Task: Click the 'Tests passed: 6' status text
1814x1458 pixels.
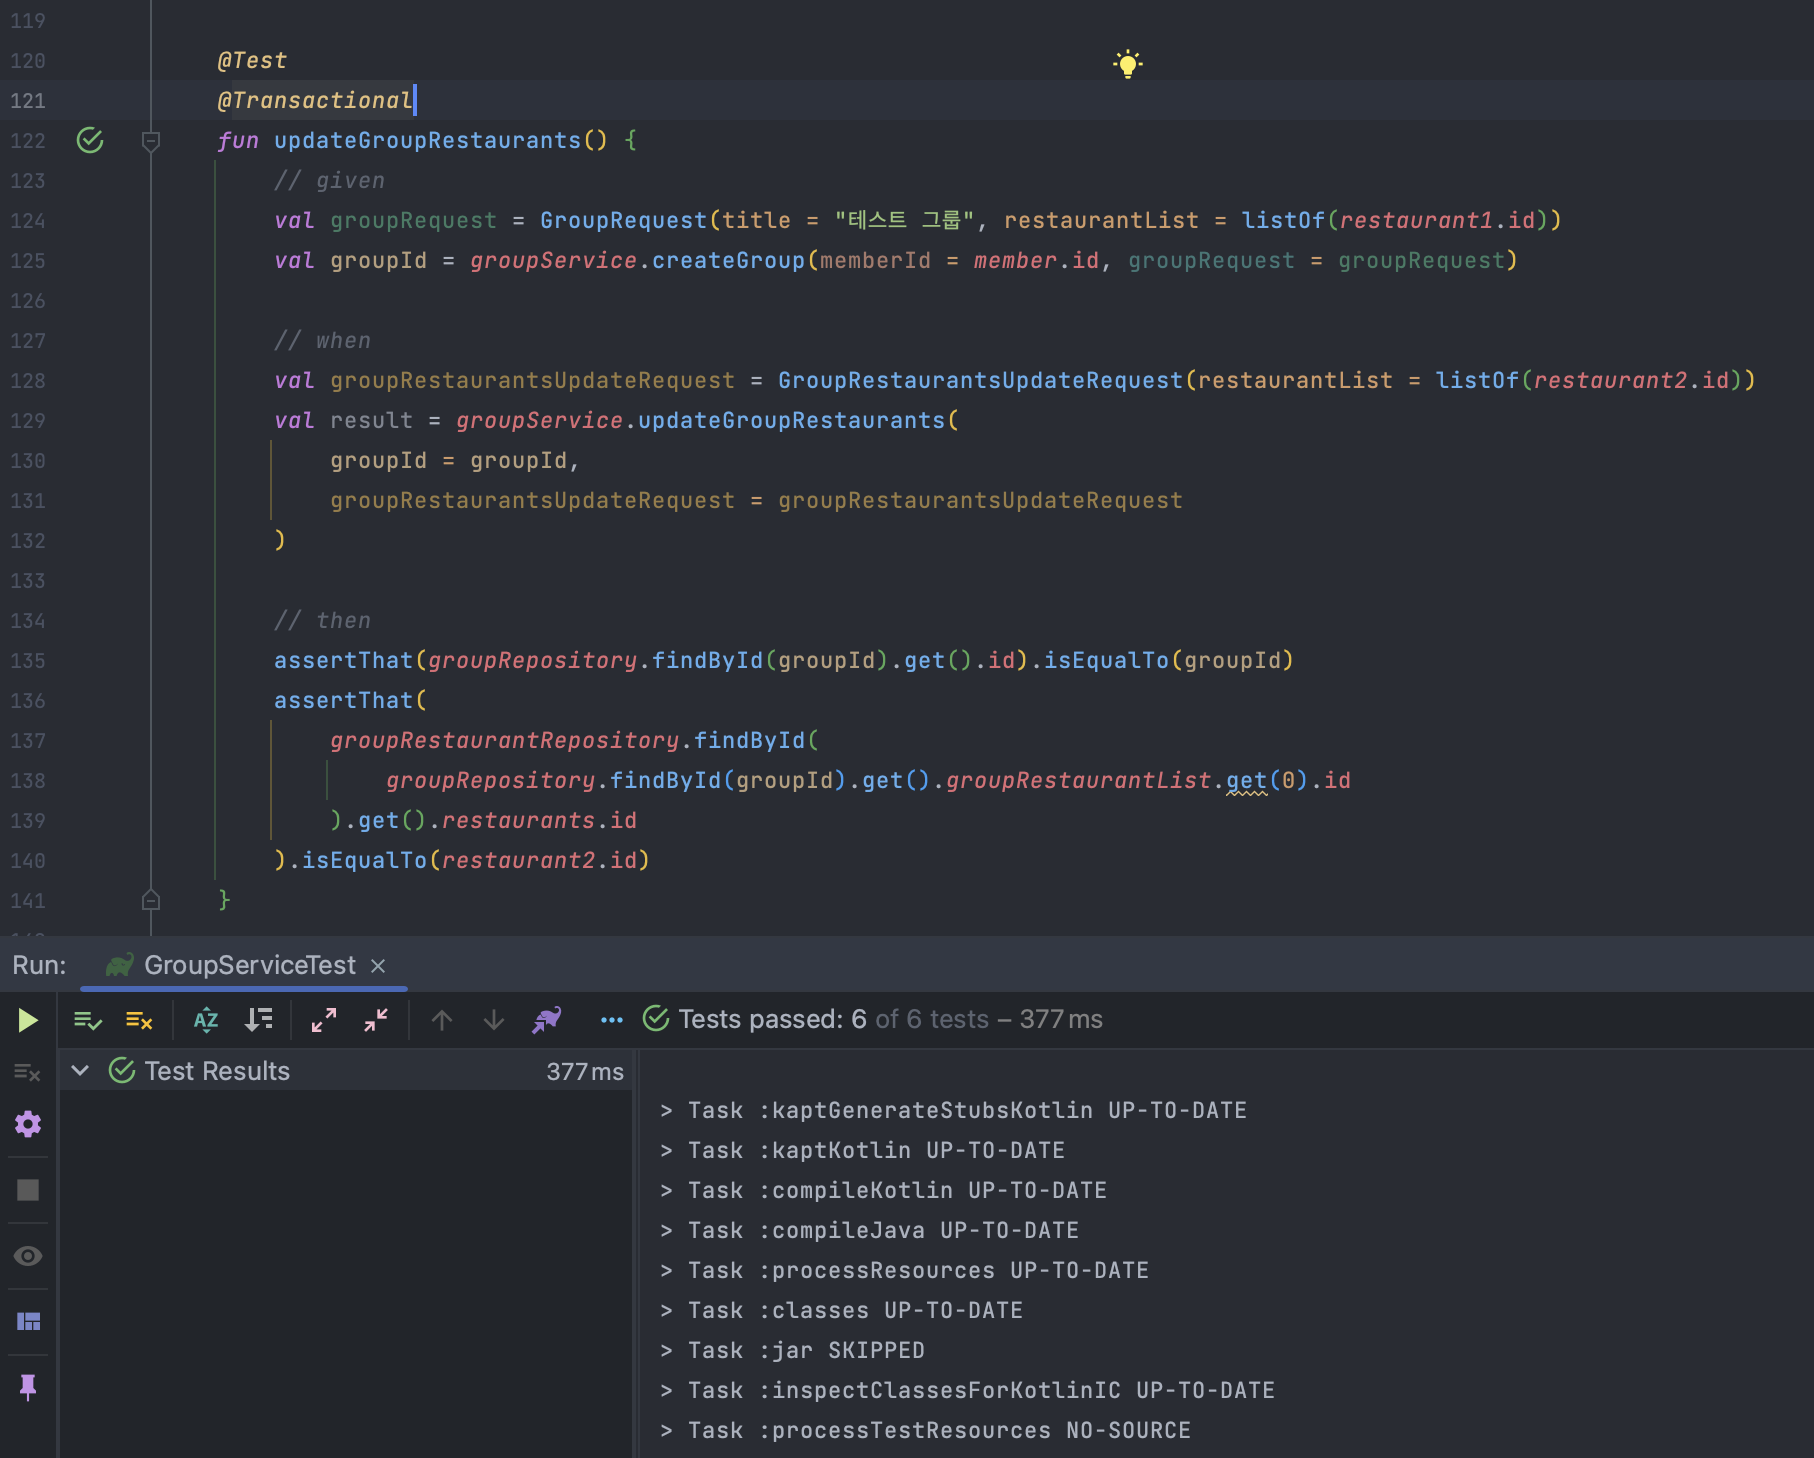Action: 773,1019
